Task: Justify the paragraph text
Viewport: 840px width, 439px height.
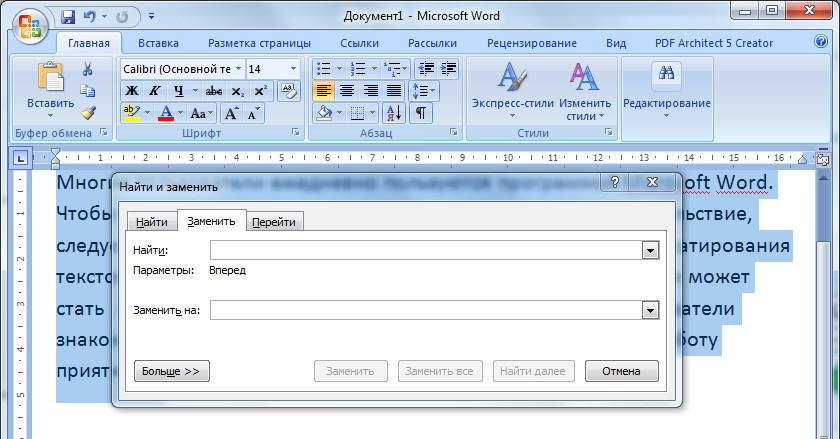Action: 394,91
